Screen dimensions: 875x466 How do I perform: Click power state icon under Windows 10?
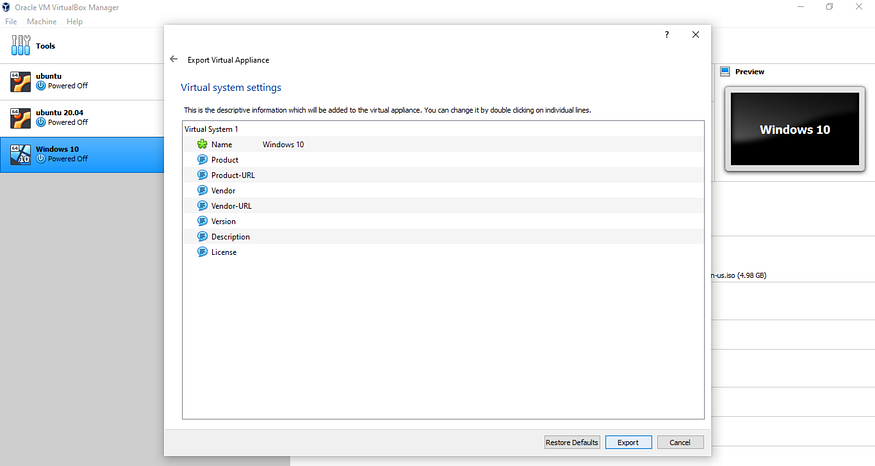(x=41, y=158)
